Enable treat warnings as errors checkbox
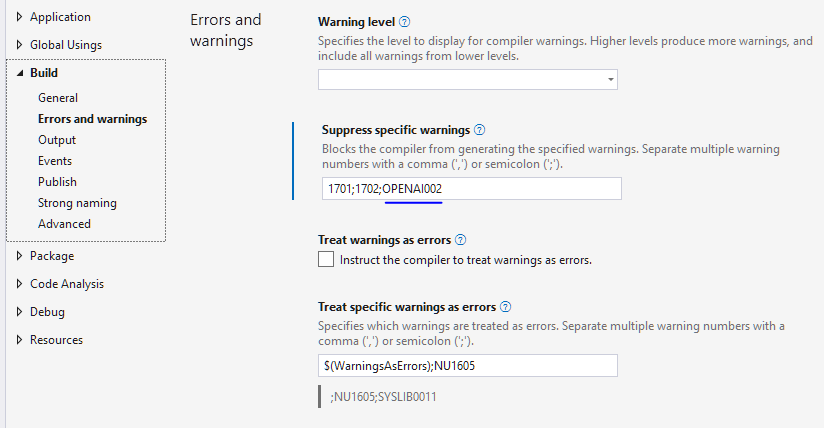 (326, 260)
